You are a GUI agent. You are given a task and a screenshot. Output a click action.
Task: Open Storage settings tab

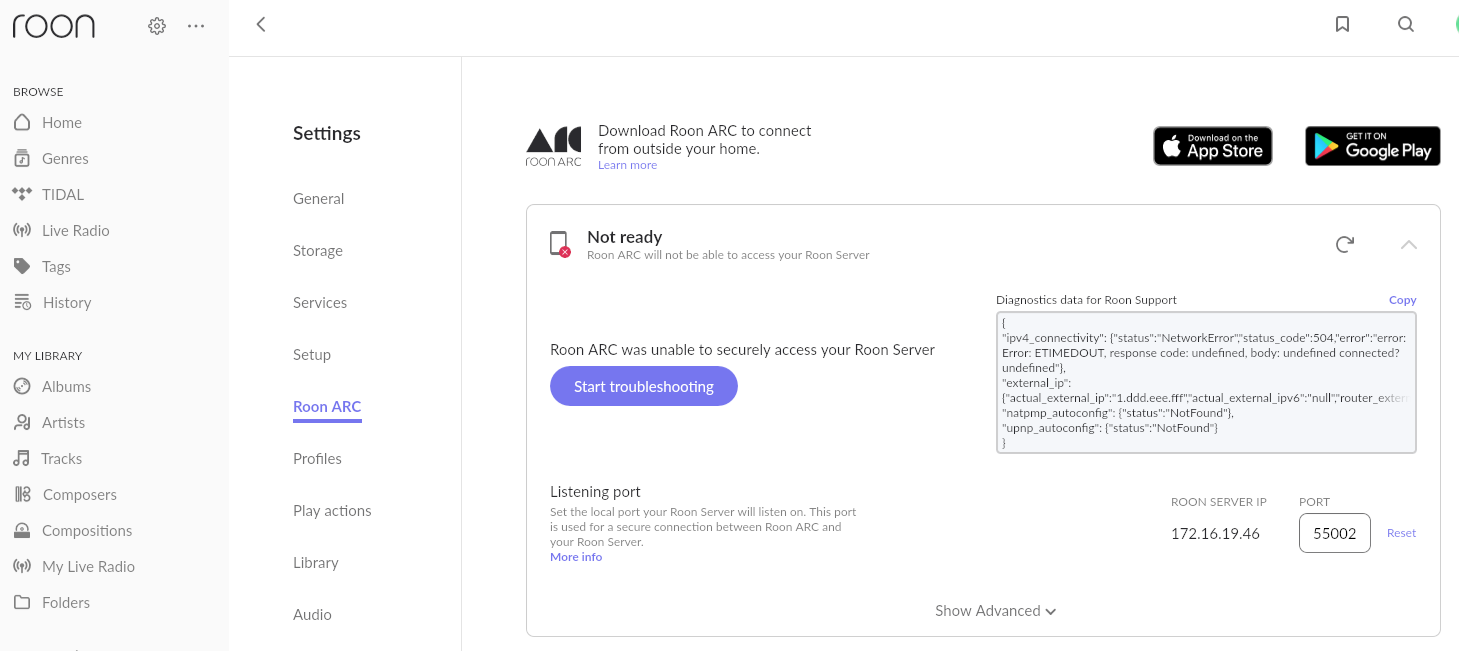pyautogui.click(x=318, y=250)
